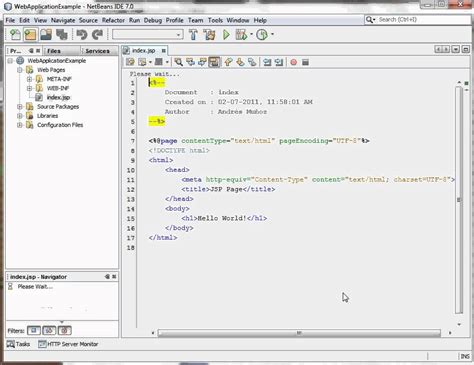
Task: Click the editor Last Edit icon
Action: [130, 62]
